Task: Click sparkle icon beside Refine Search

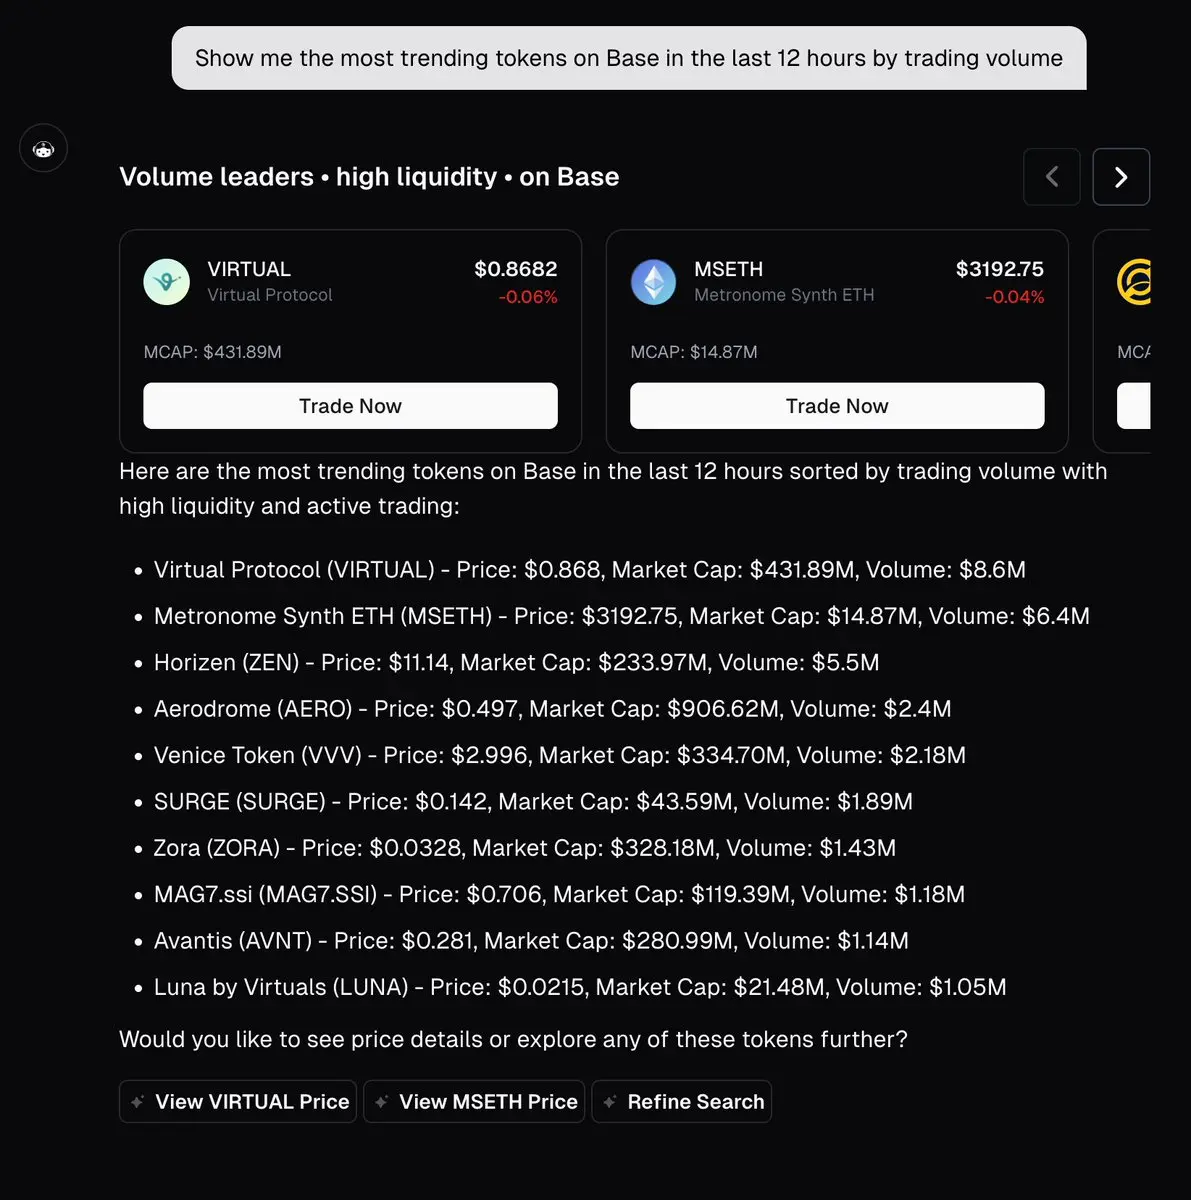Action: (x=610, y=1102)
